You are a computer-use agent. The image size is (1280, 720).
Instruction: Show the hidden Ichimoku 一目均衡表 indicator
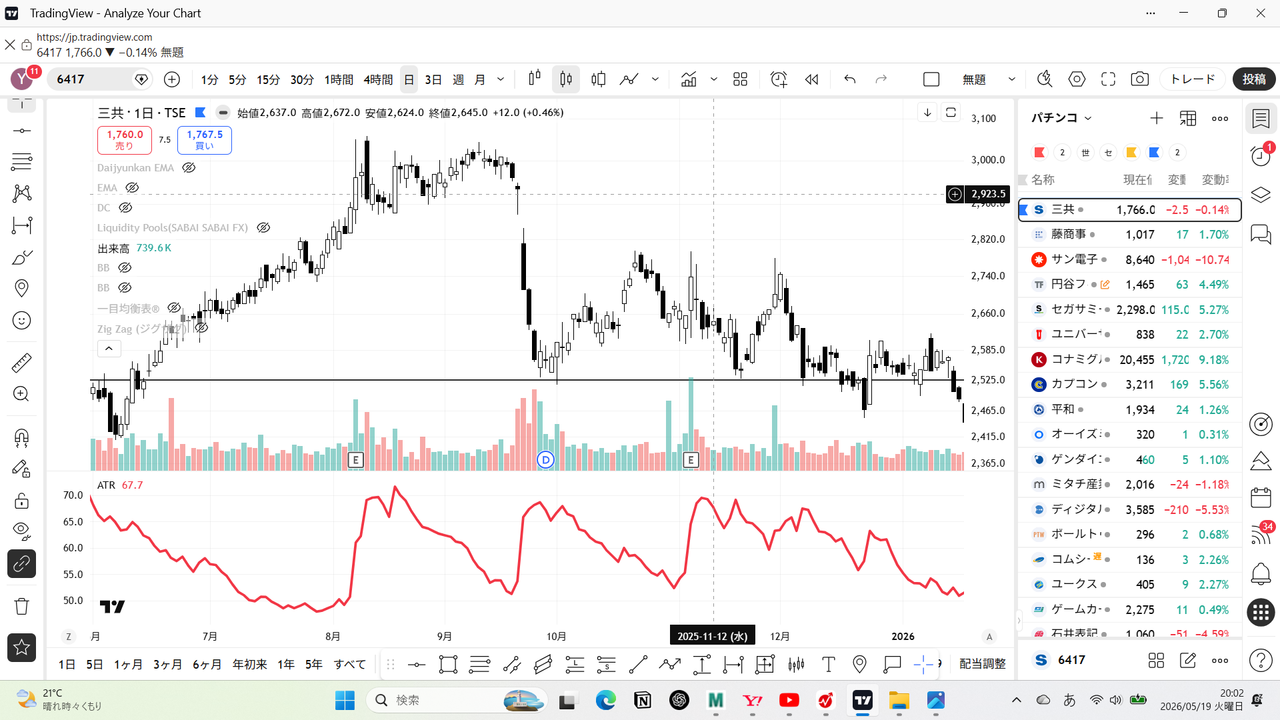click(x=174, y=308)
